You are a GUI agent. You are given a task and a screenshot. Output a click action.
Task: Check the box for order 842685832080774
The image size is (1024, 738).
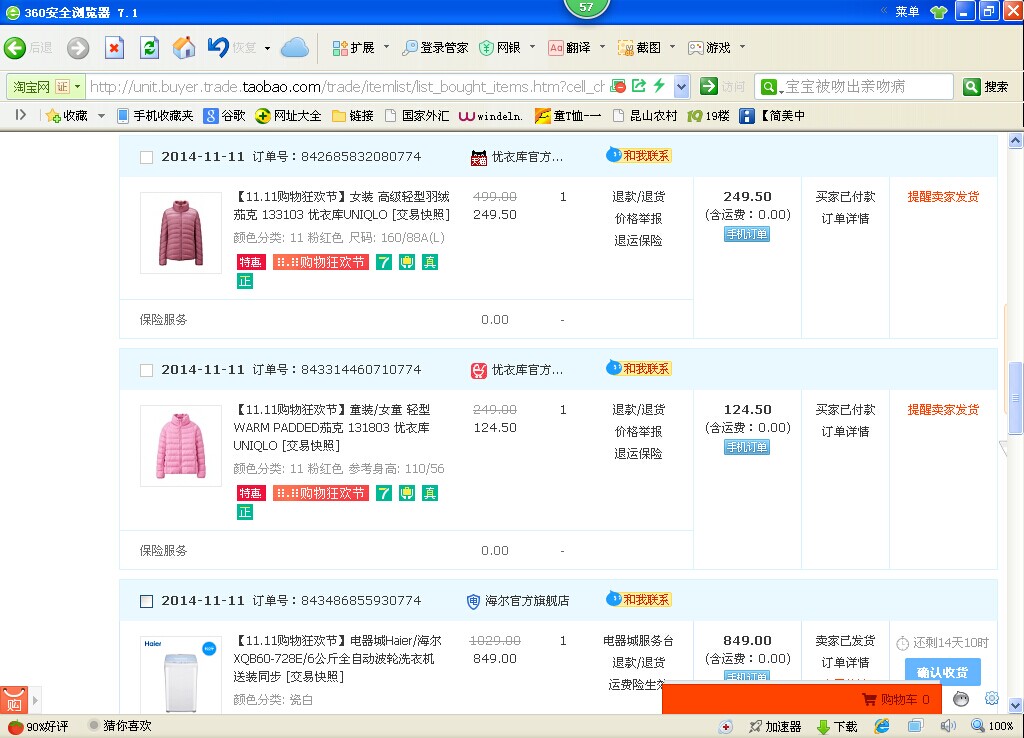coord(146,157)
